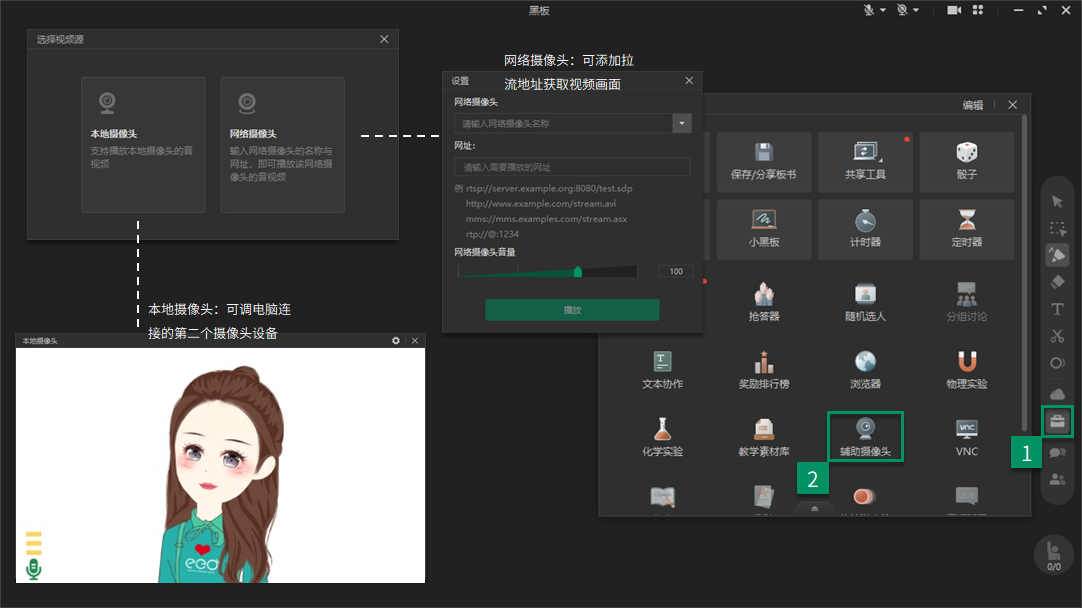Screen dimensions: 1082x608
Task: Close the toolbox panel
Action: click(1012, 105)
